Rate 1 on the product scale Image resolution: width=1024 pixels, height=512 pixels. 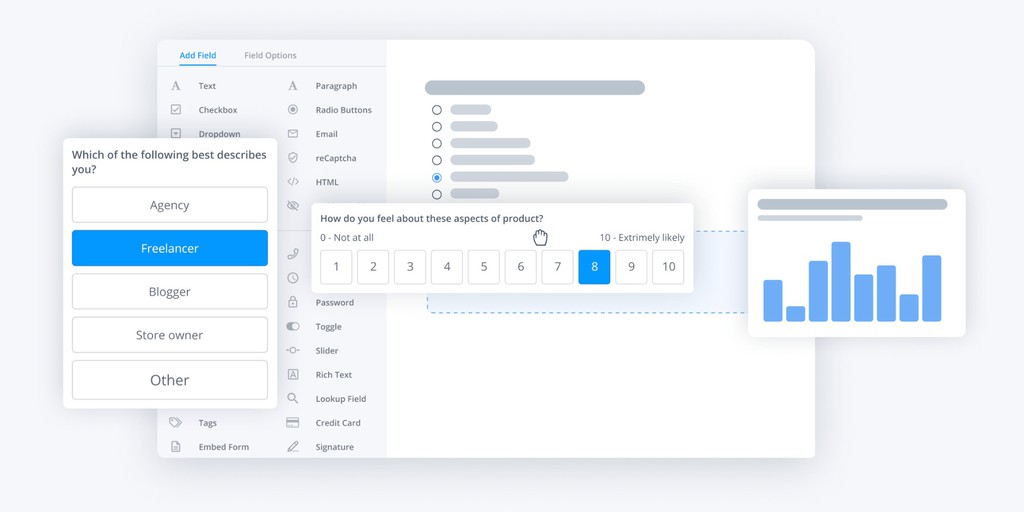pos(336,267)
